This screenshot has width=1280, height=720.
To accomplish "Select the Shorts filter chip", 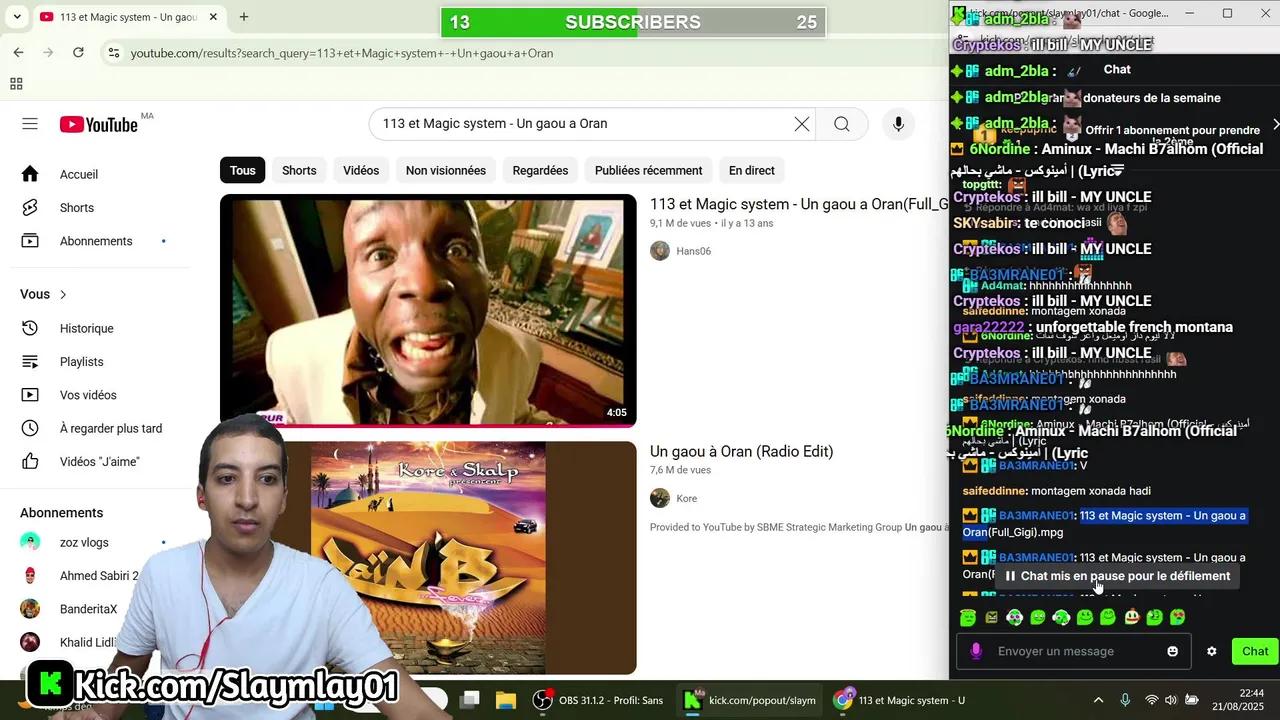I will (x=299, y=170).
